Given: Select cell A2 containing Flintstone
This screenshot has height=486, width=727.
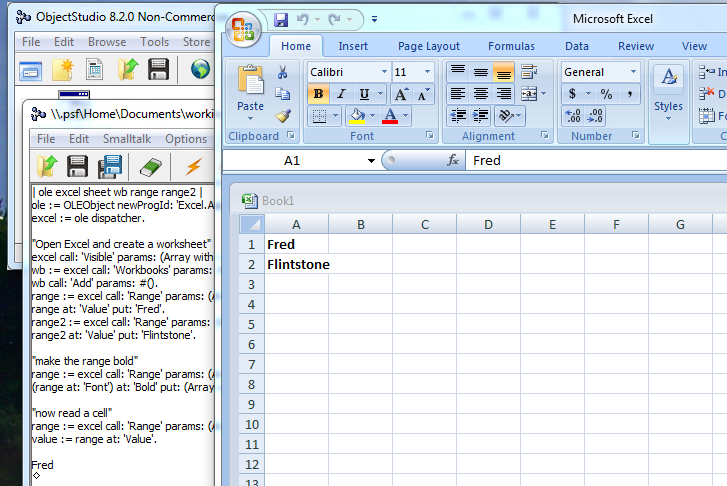Looking at the screenshot, I should pos(297,264).
